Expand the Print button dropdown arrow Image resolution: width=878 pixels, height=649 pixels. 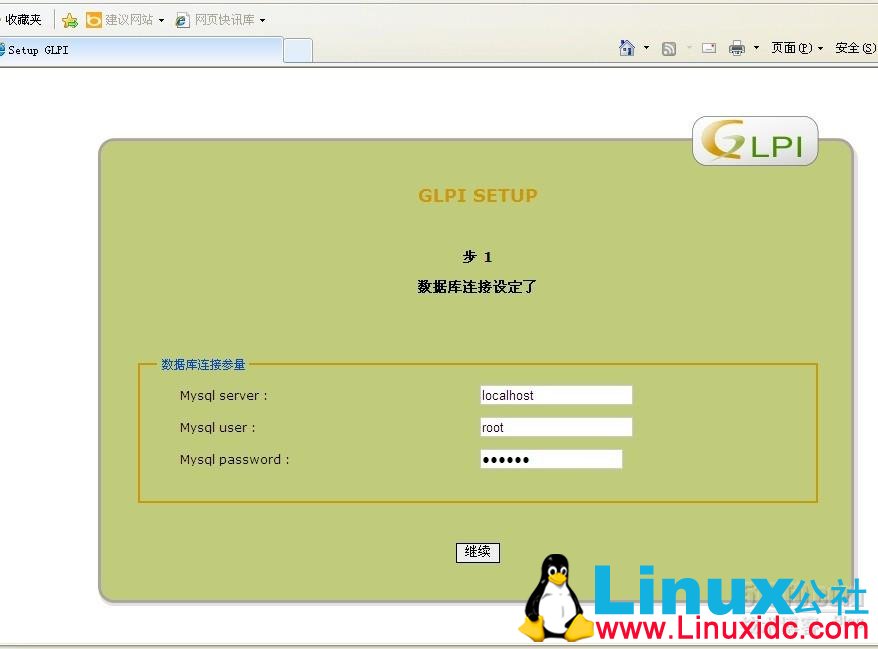(x=756, y=48)
